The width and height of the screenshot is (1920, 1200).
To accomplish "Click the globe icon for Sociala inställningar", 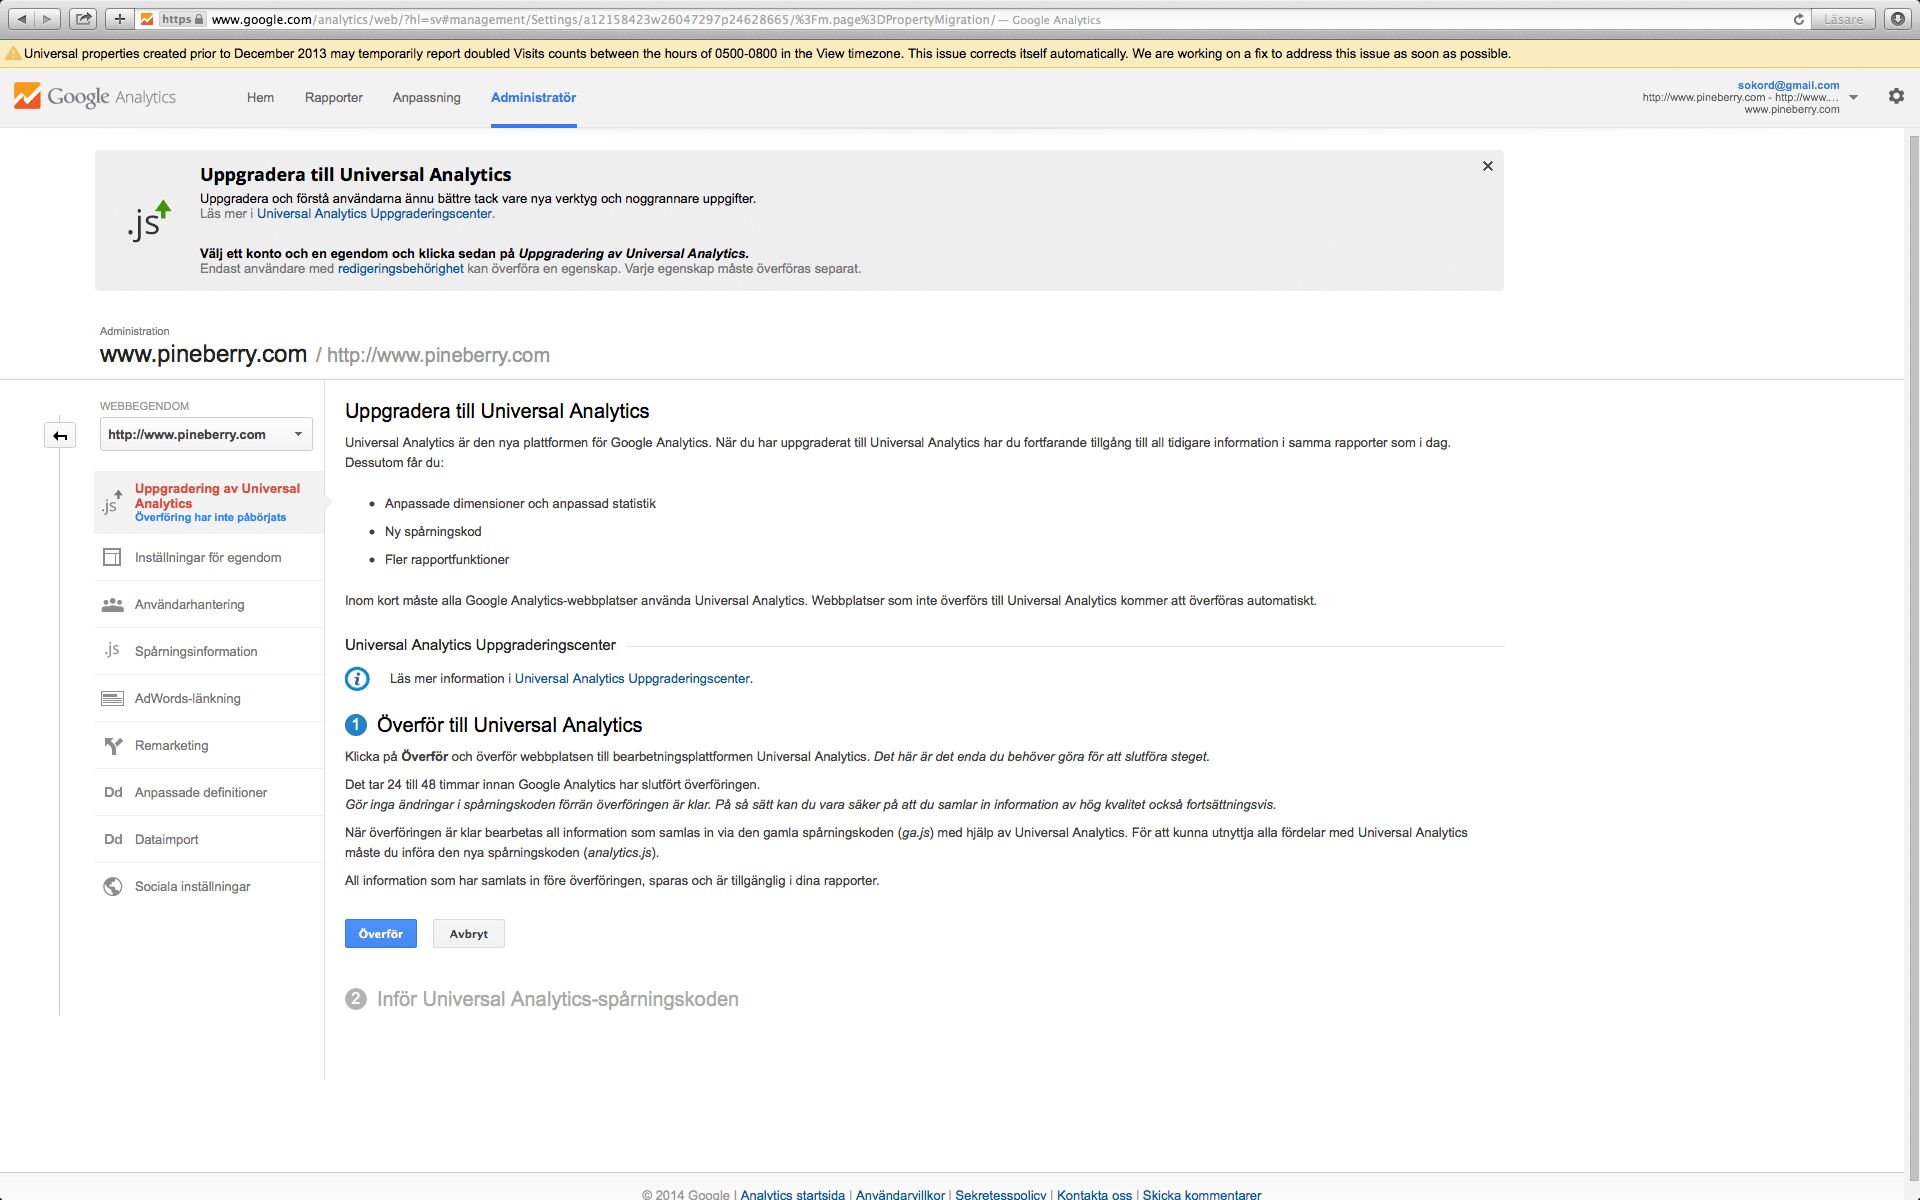I will click(113, 886).
